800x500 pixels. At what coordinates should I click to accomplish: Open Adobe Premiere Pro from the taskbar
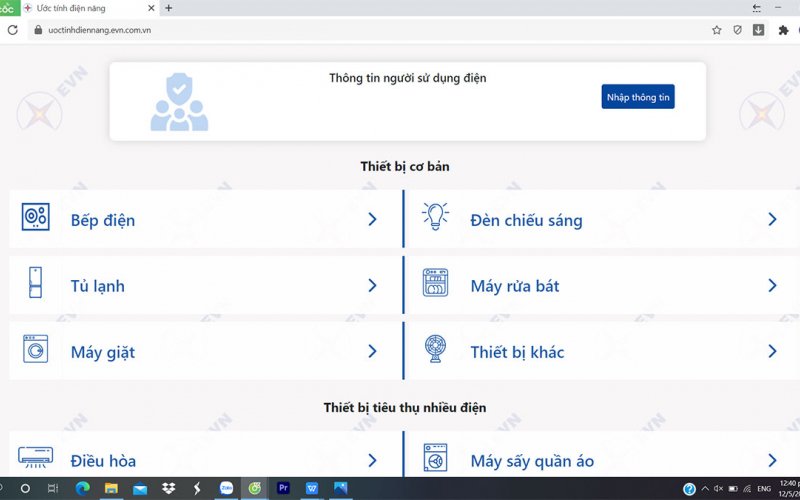pos(283,488)
